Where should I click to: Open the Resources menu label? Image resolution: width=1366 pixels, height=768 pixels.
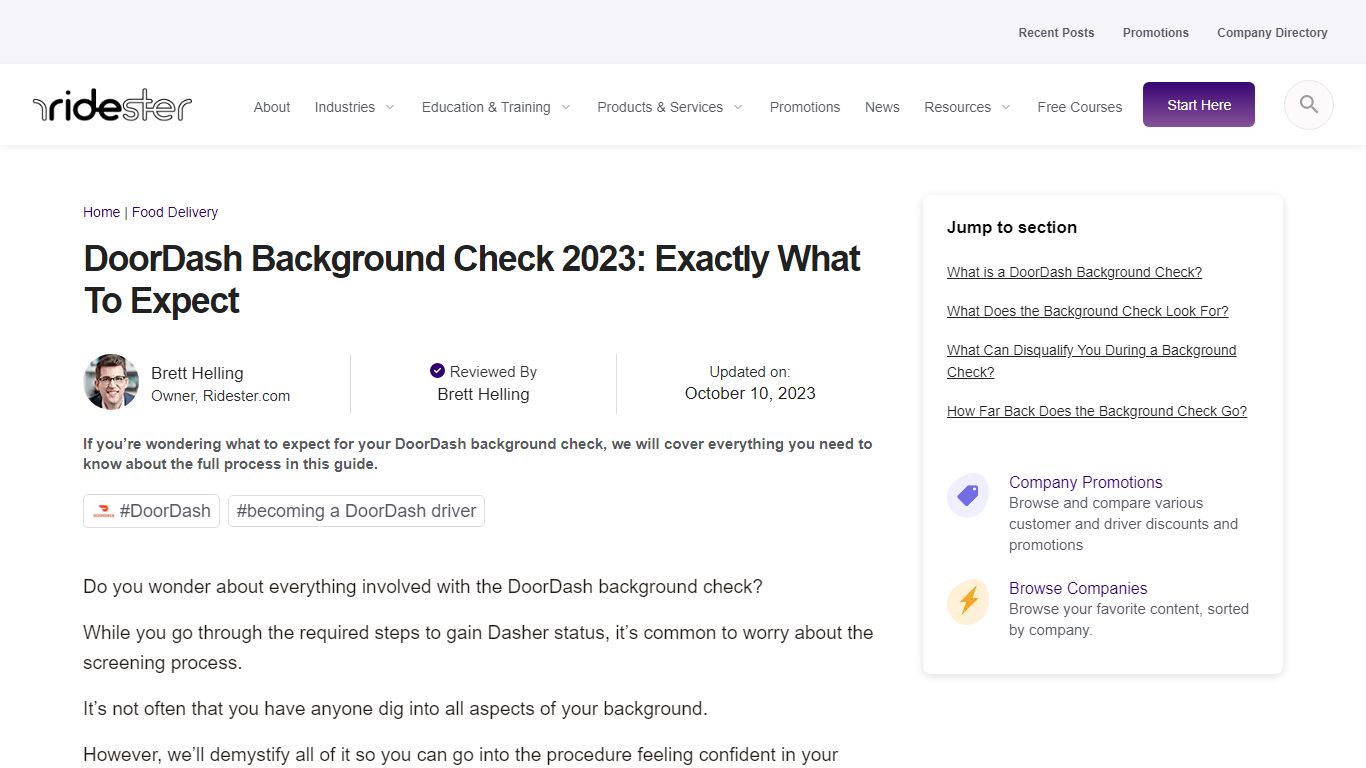957,107
